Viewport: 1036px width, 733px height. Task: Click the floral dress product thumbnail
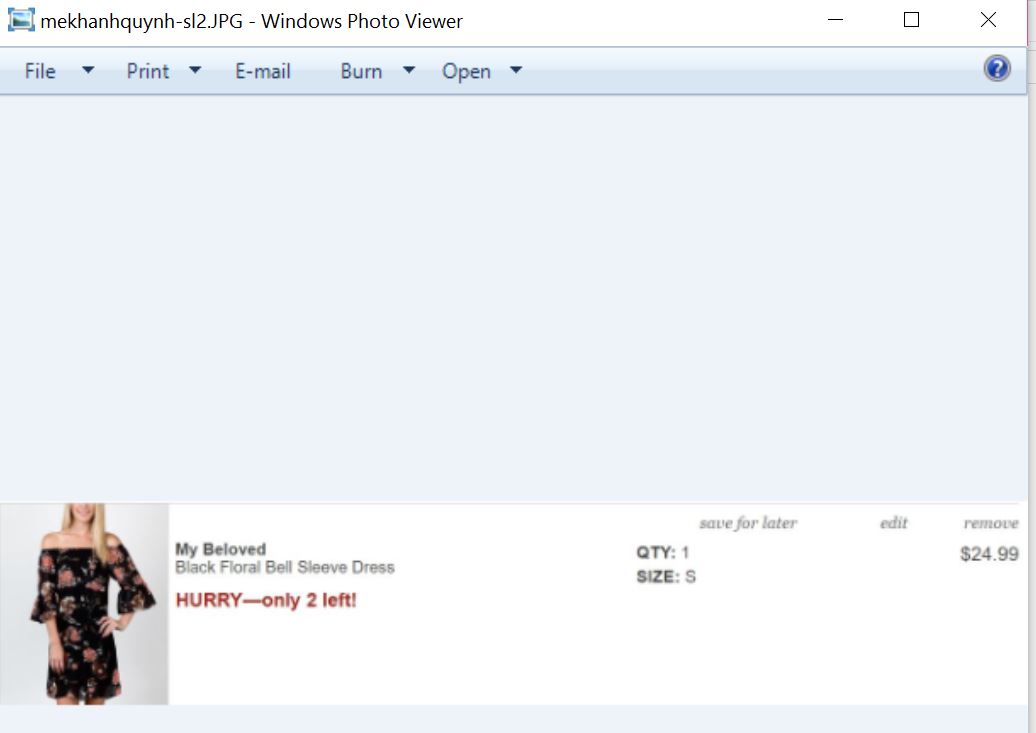84,604
